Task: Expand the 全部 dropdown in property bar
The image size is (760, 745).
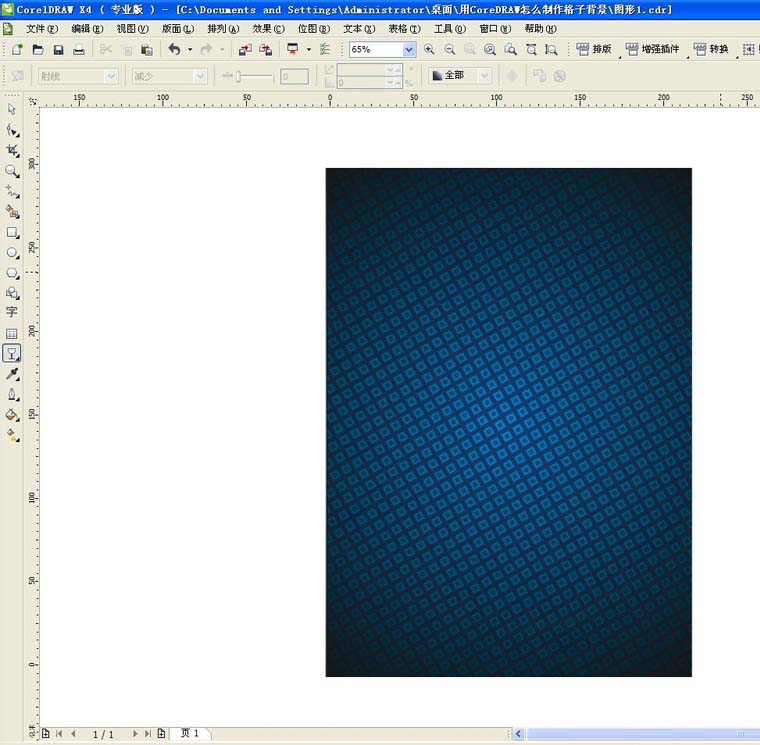Action: click(485, 76)
